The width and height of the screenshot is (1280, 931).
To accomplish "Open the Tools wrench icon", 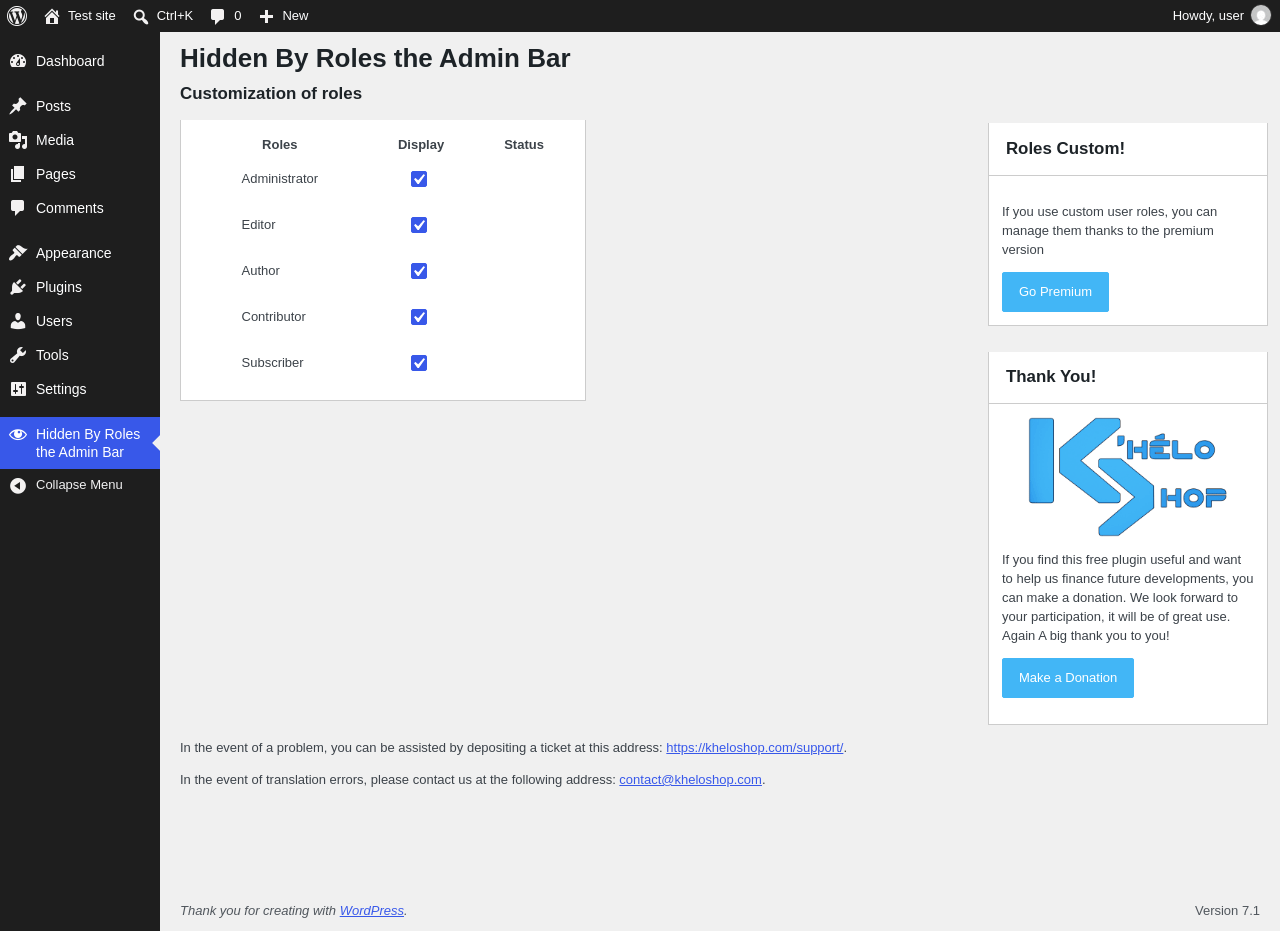I will (x=18, y=355).
